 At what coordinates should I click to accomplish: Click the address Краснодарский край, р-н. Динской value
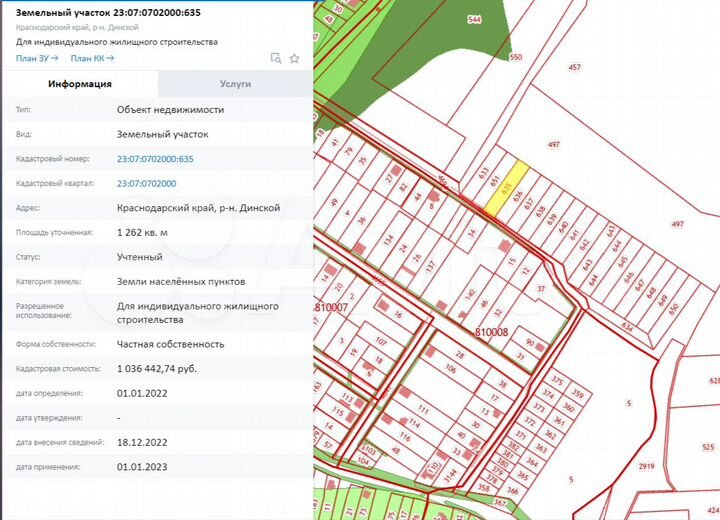pyautogui.click(x=198, y=208)
